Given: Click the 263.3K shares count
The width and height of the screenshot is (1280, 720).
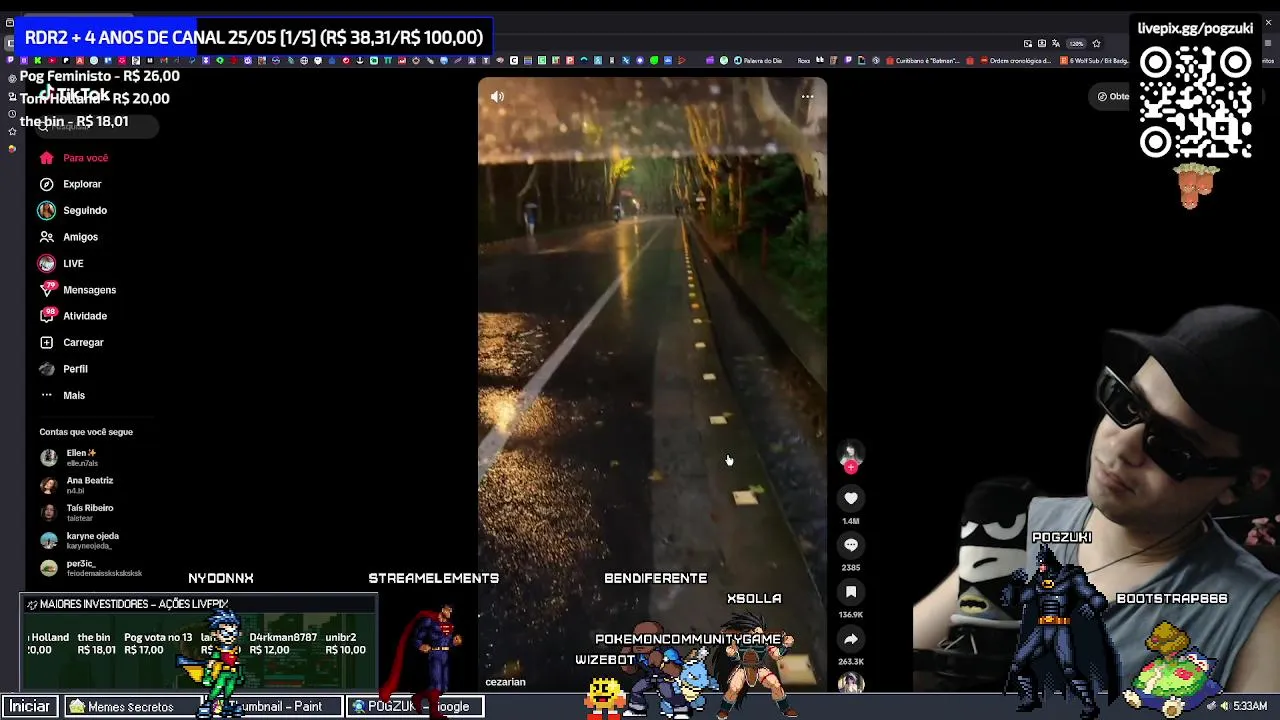Looking at the screenshot, I should [x=851, y=662].
